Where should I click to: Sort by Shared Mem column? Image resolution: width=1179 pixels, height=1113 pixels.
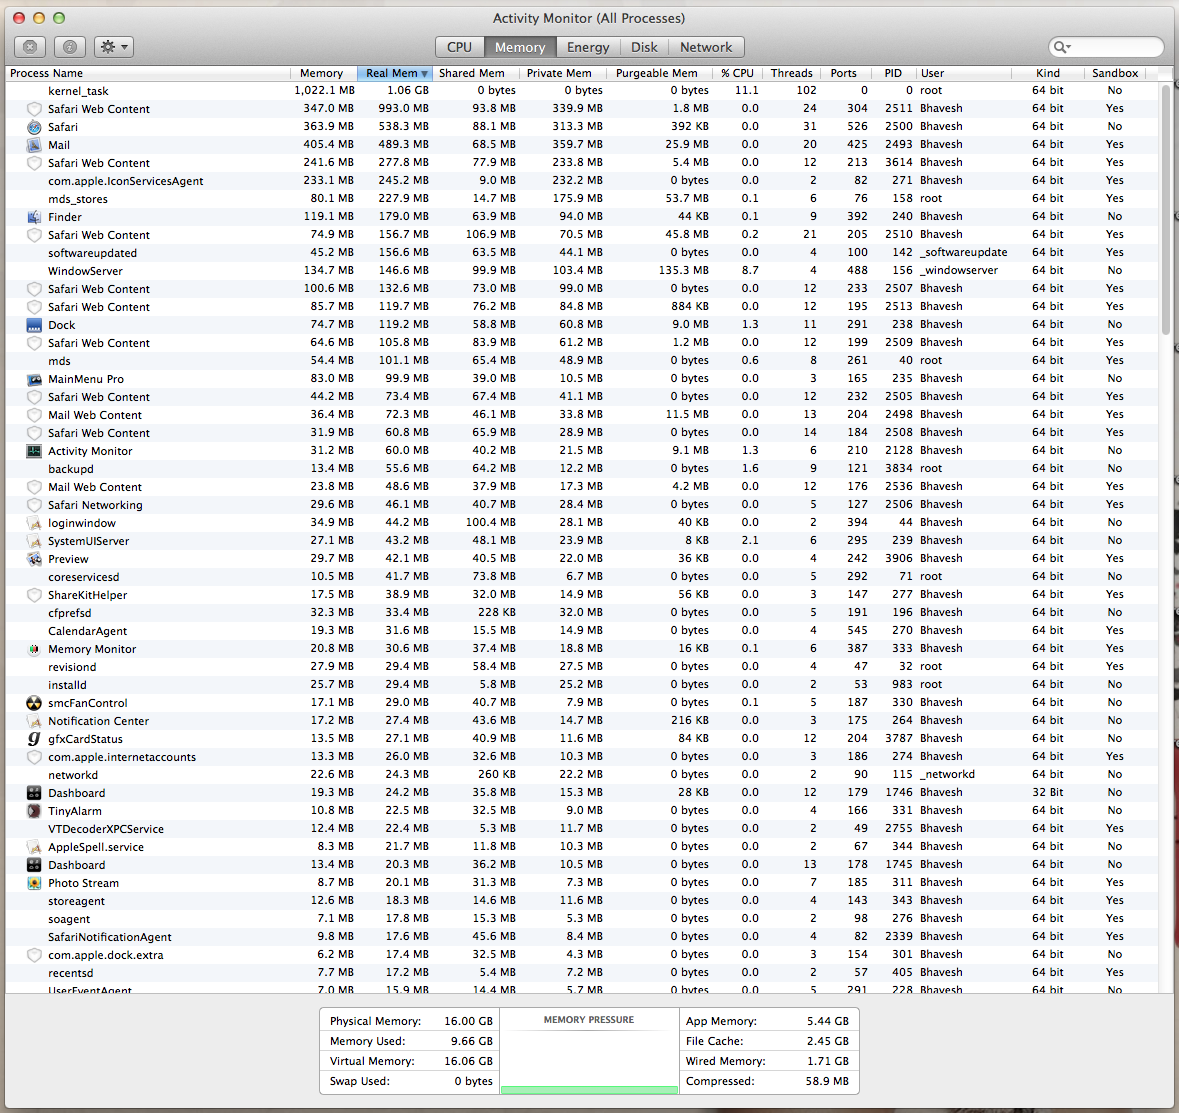pyautogui.click(x=474, y=73)
